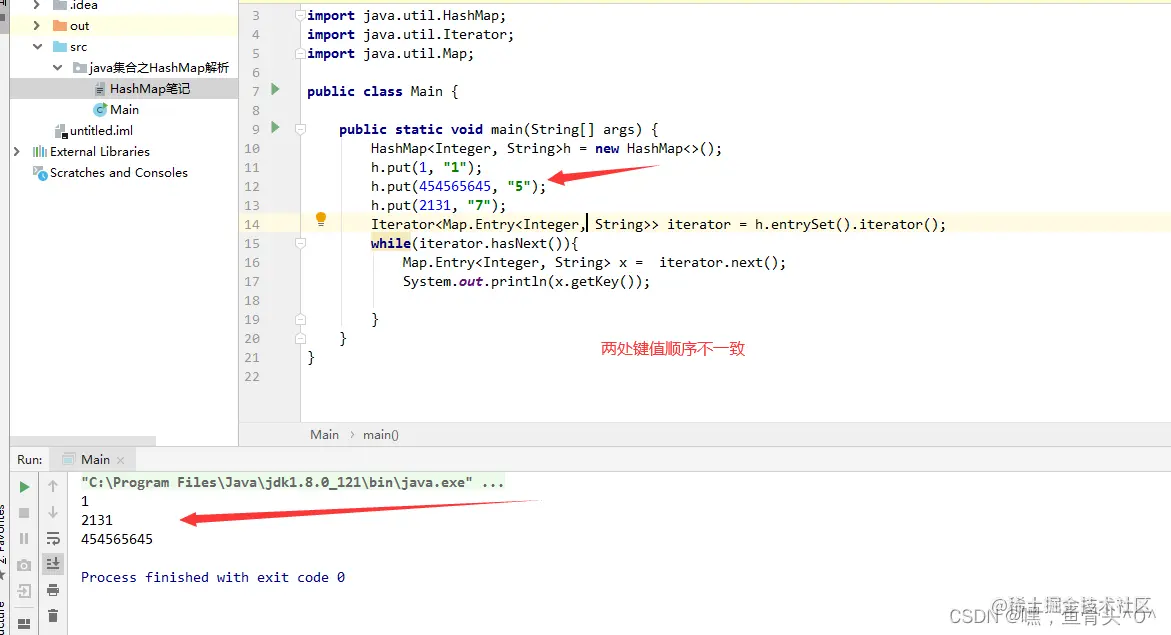Click HashMap type on line 10
Viewport: 1171px width, 635px height.
pos(399,149)
